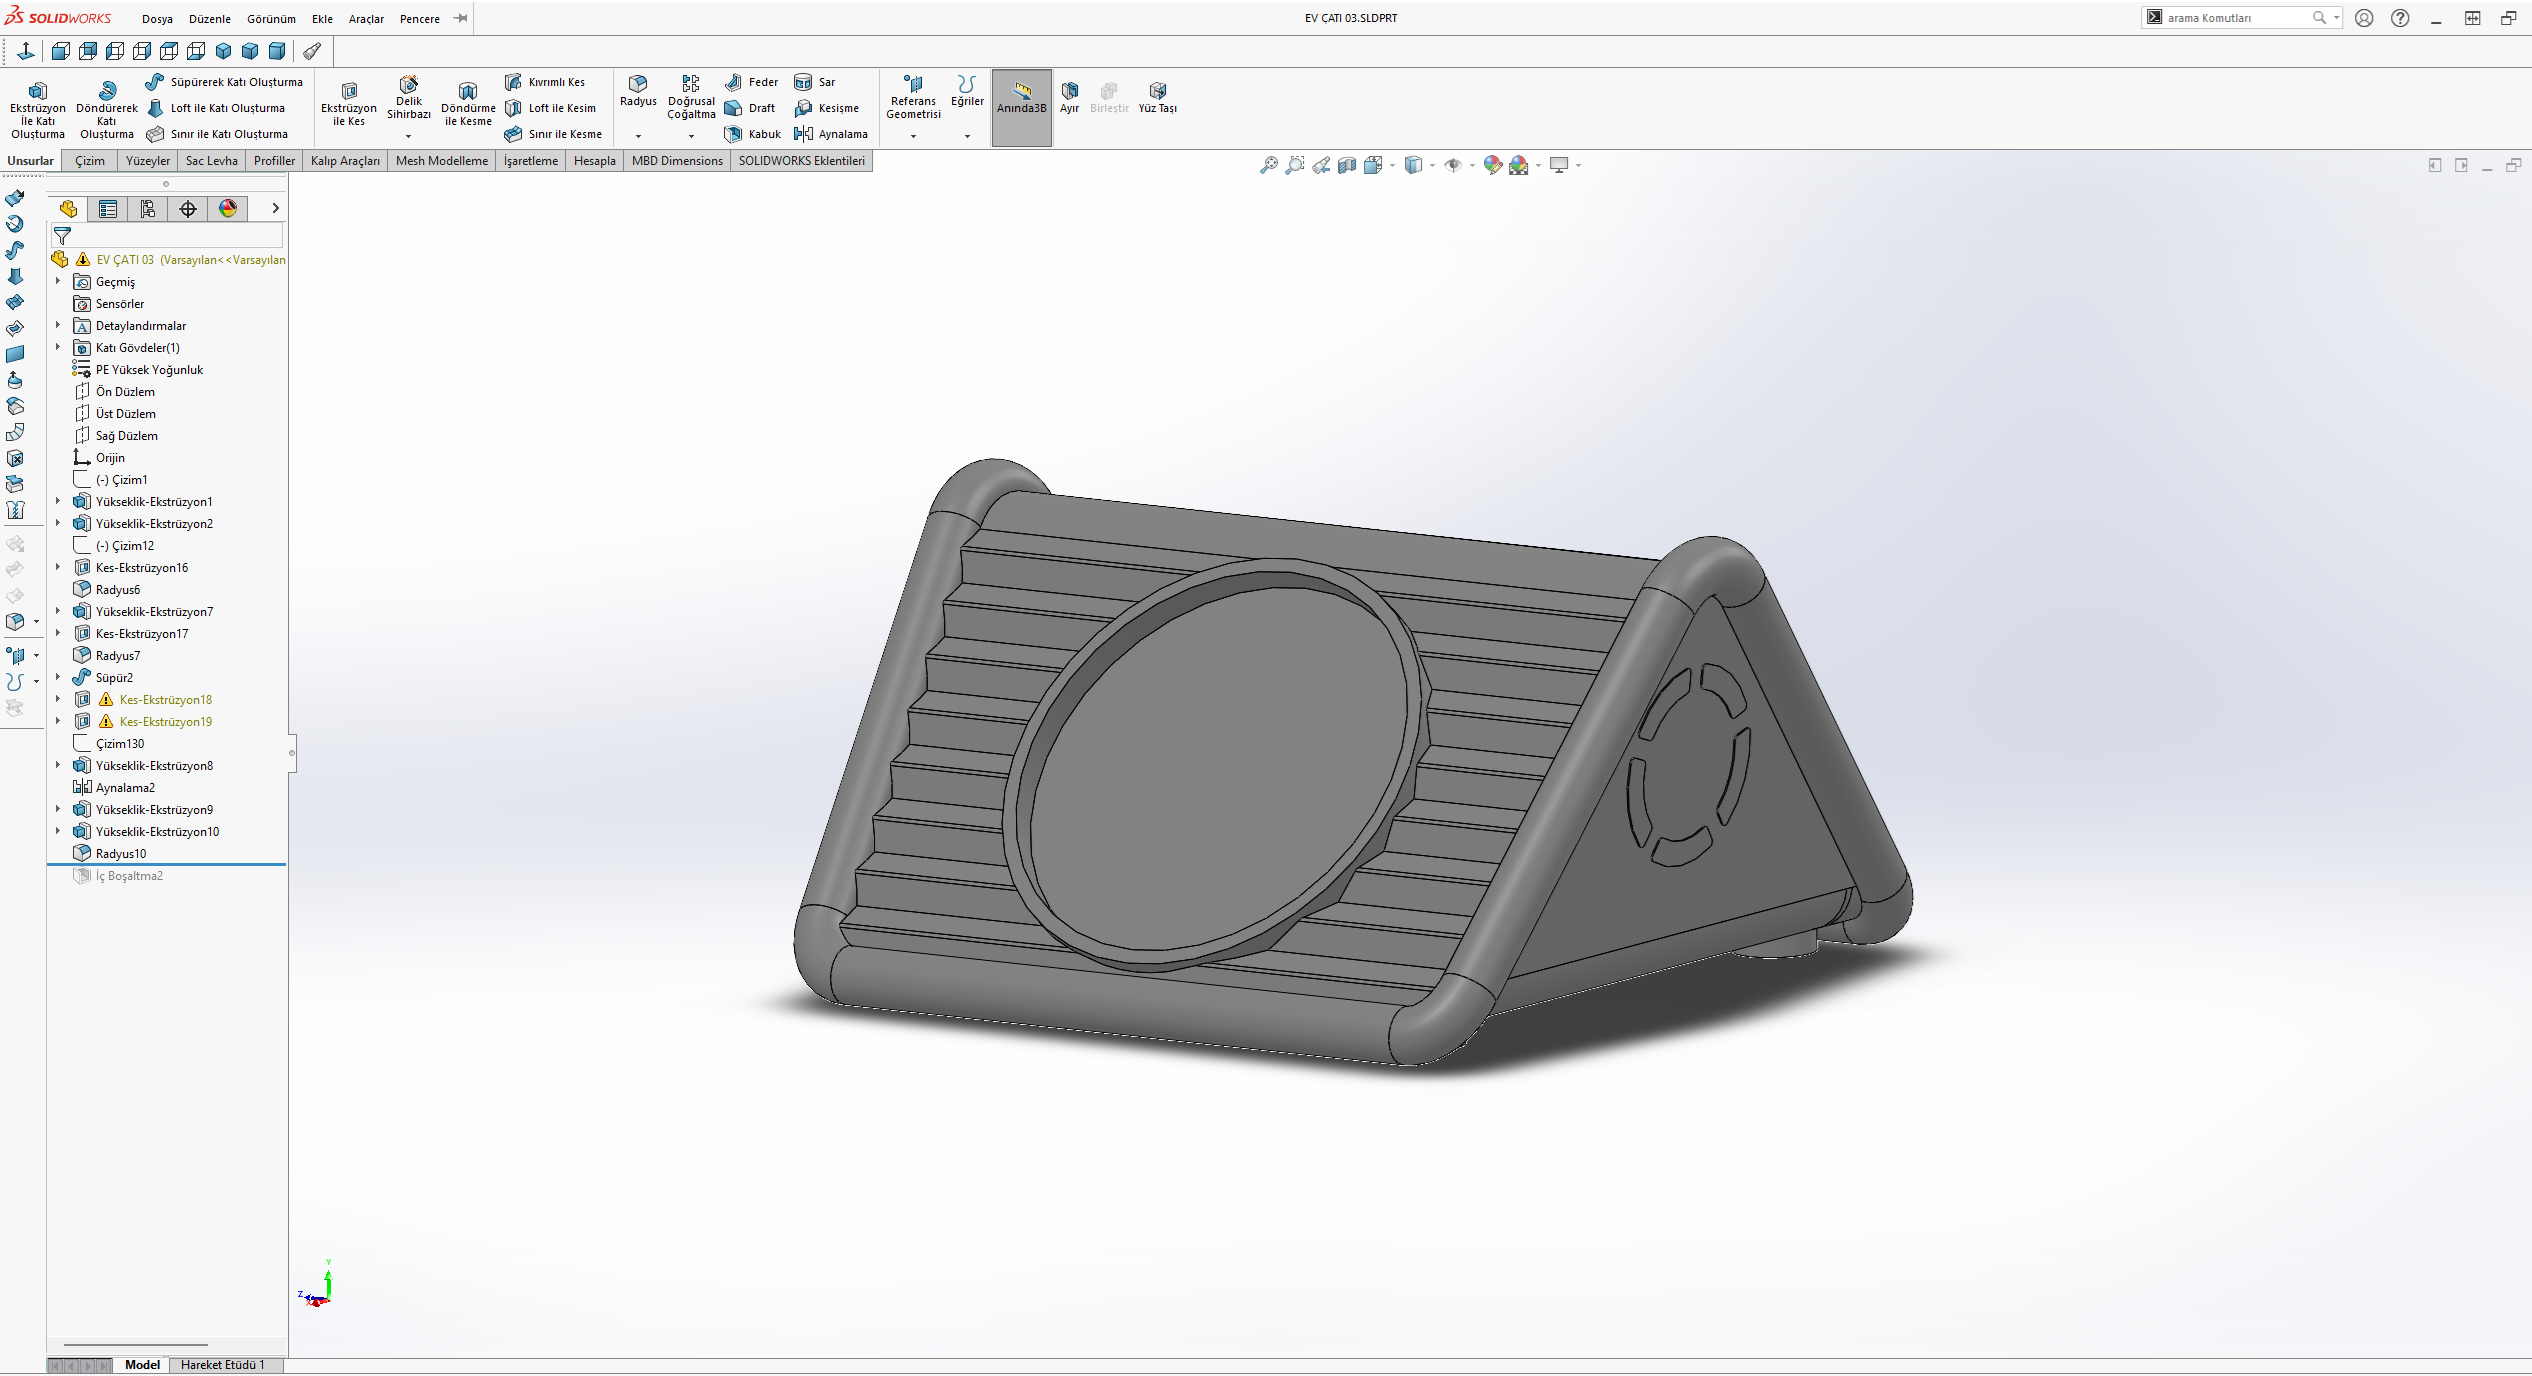Expand the Geçmiş tree node
This screenshot has width=2532, height=1376.
click(58, 281)
